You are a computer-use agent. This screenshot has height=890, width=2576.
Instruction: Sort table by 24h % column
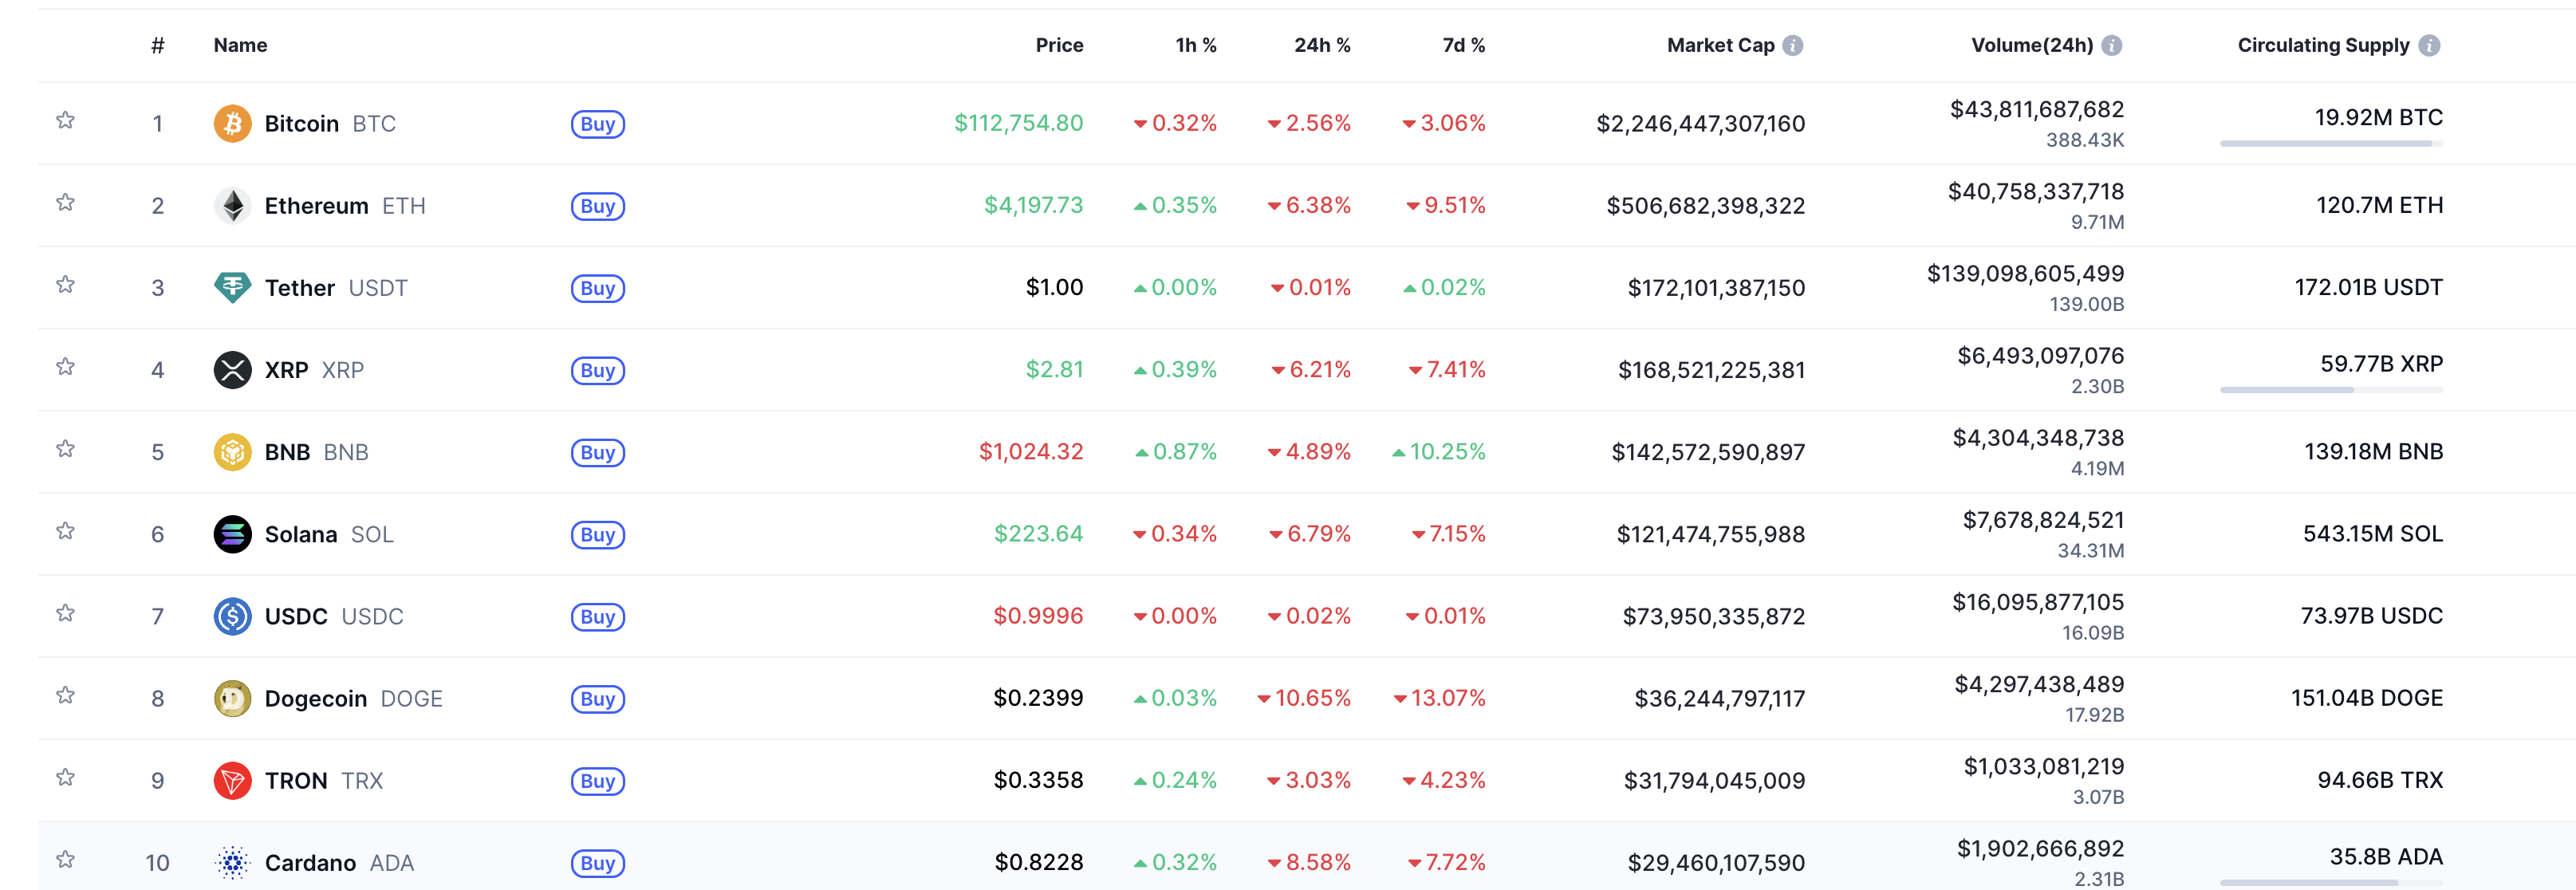tap(1322, 45)
